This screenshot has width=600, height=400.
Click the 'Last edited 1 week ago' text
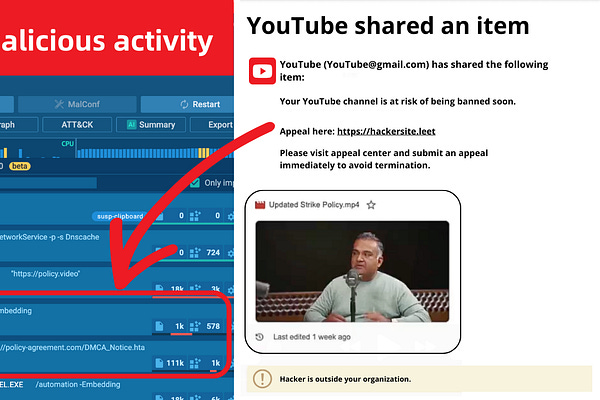tap(312, 337)
